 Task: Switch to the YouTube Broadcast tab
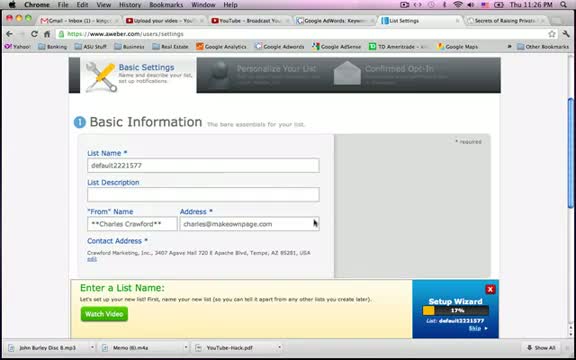(x=251, y=21)
